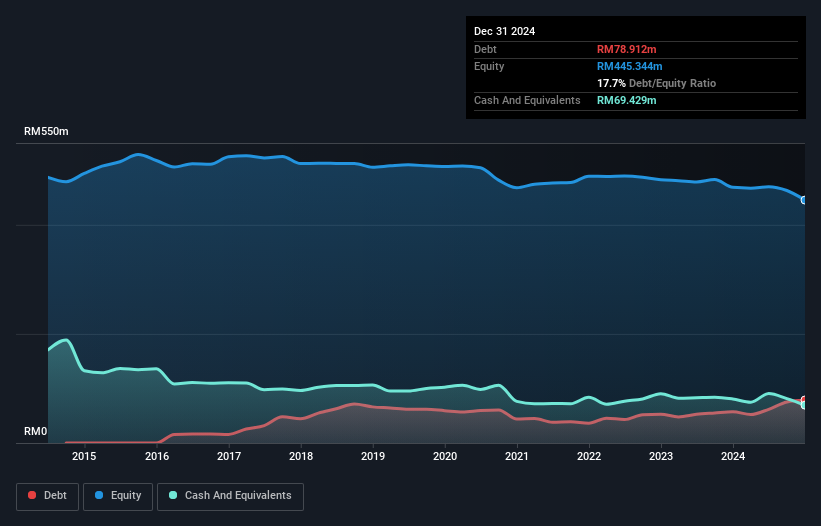The image size is (821, 526).
Task: Click the 2022 x-axis label
Action: 589,456
